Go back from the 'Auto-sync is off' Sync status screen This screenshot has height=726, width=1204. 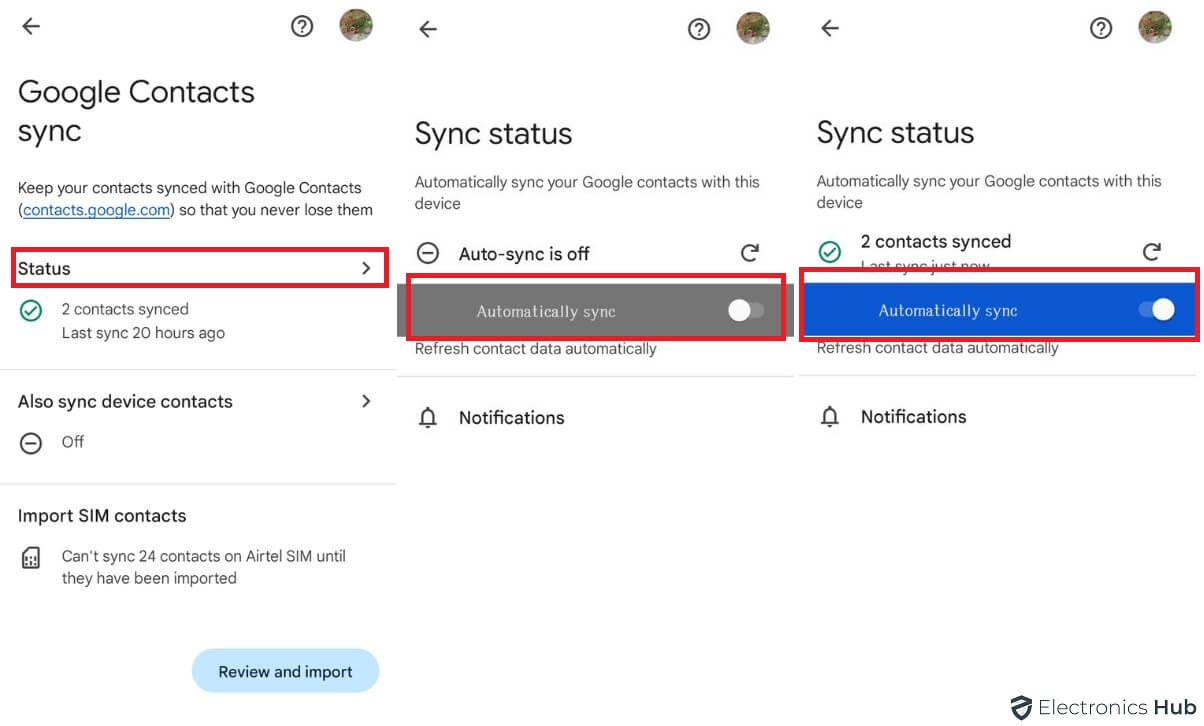428,29
